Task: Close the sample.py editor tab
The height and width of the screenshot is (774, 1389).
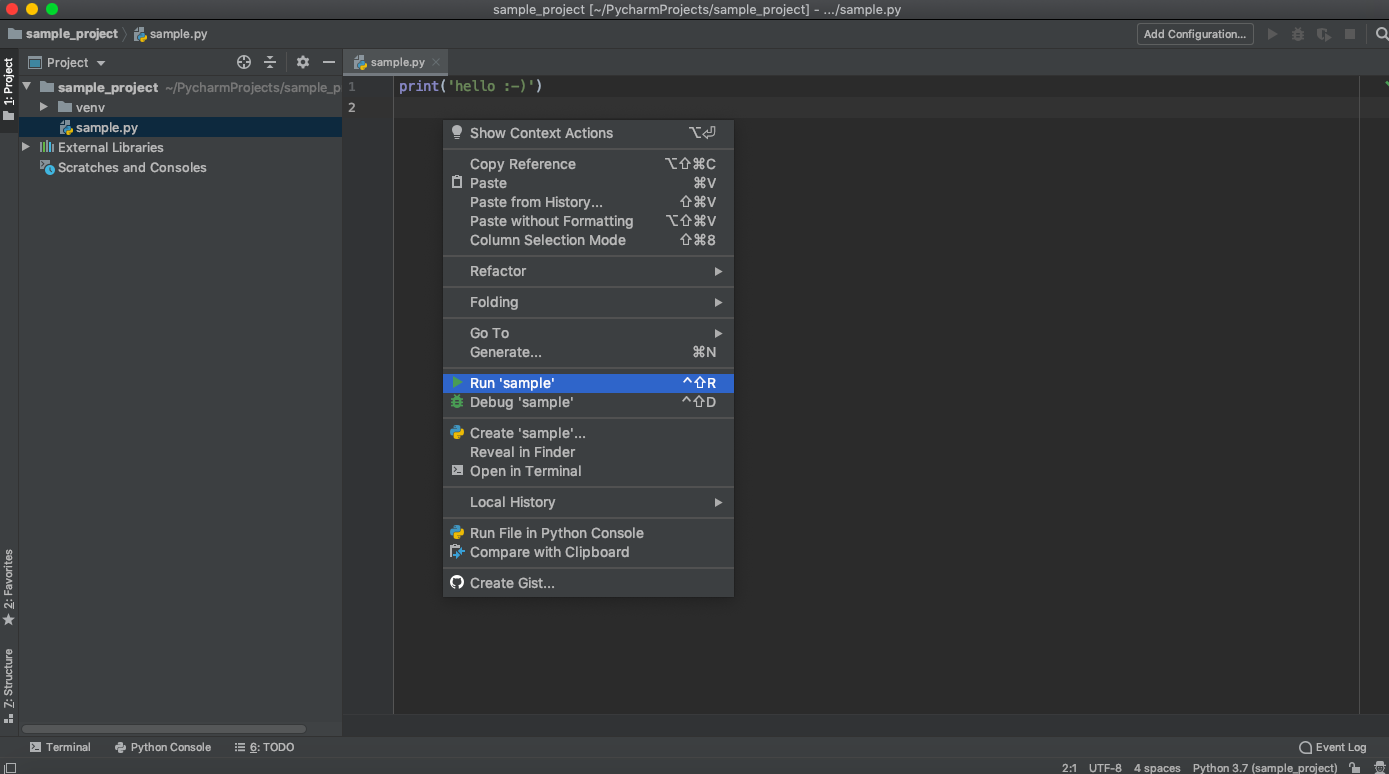Action: coord(436,62)
